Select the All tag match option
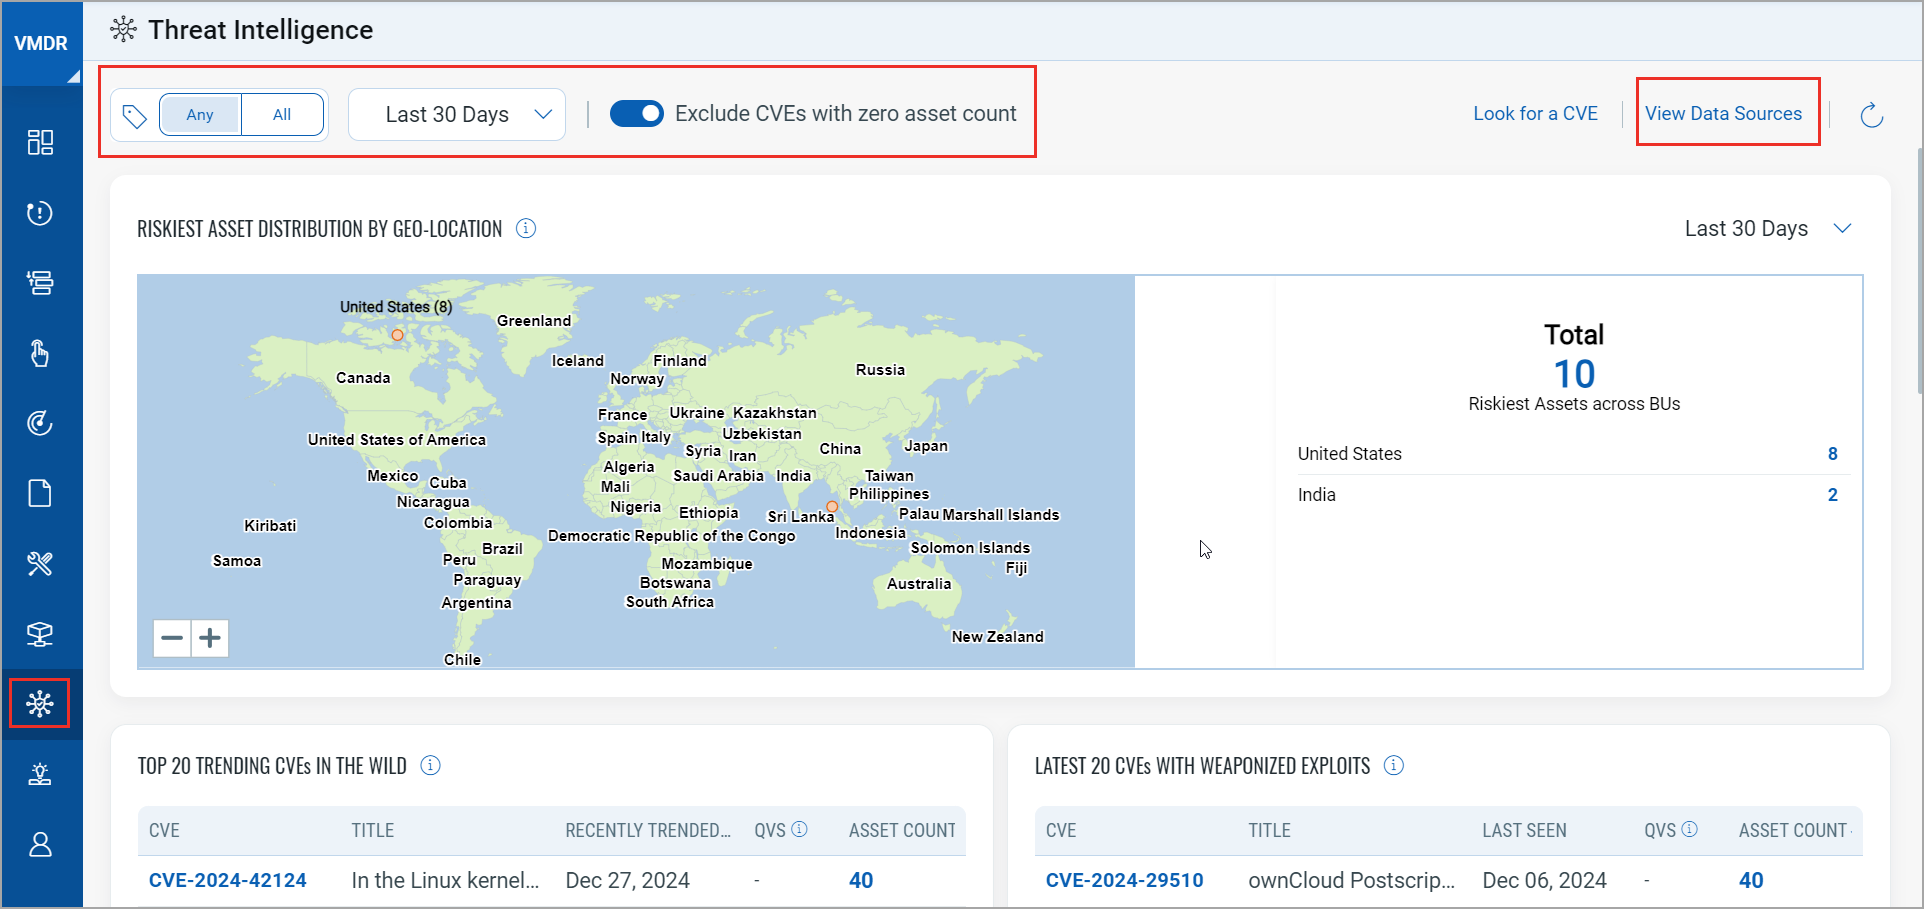1924x909 pixels. pyautogui.click(x=282, y=115)
